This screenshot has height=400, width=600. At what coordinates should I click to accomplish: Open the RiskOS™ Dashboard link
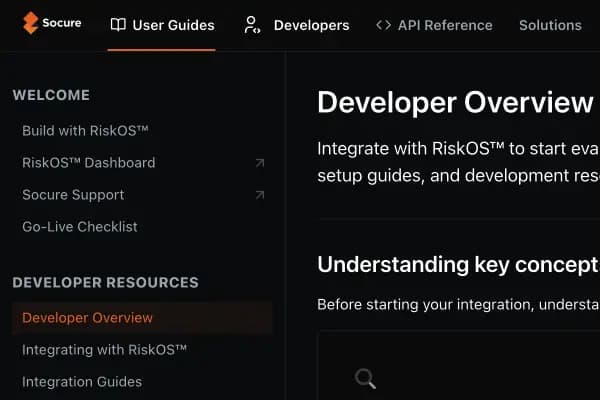click(88, 163)
